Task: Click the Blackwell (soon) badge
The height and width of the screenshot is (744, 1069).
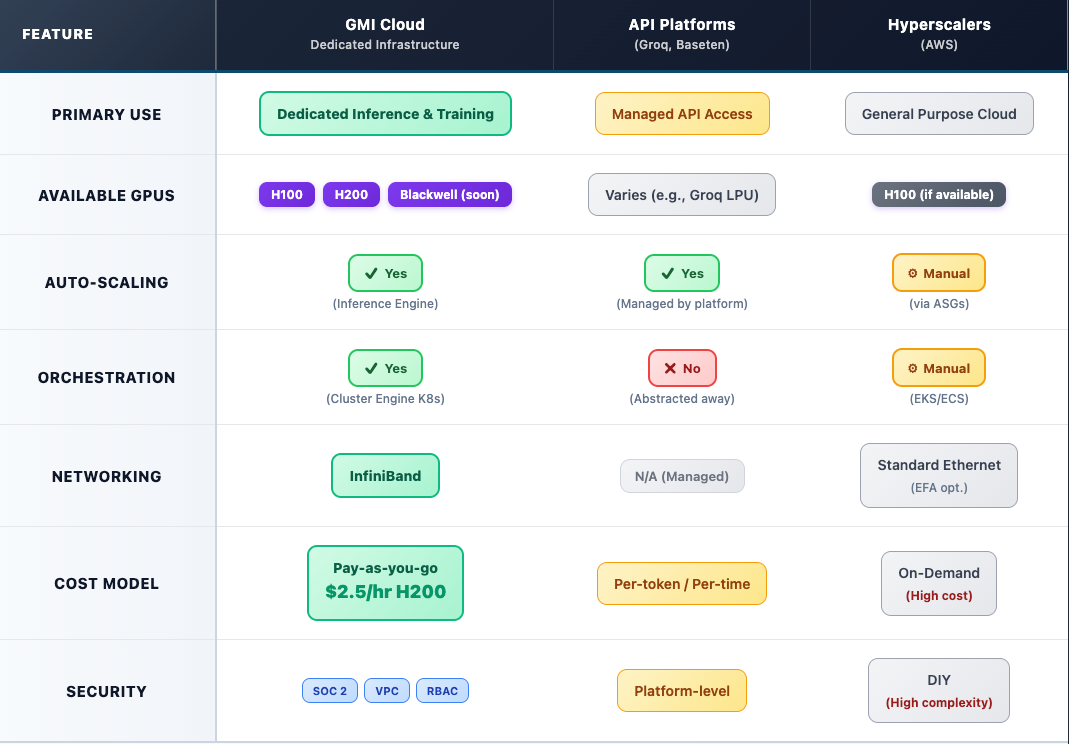Action: [450, 194]
